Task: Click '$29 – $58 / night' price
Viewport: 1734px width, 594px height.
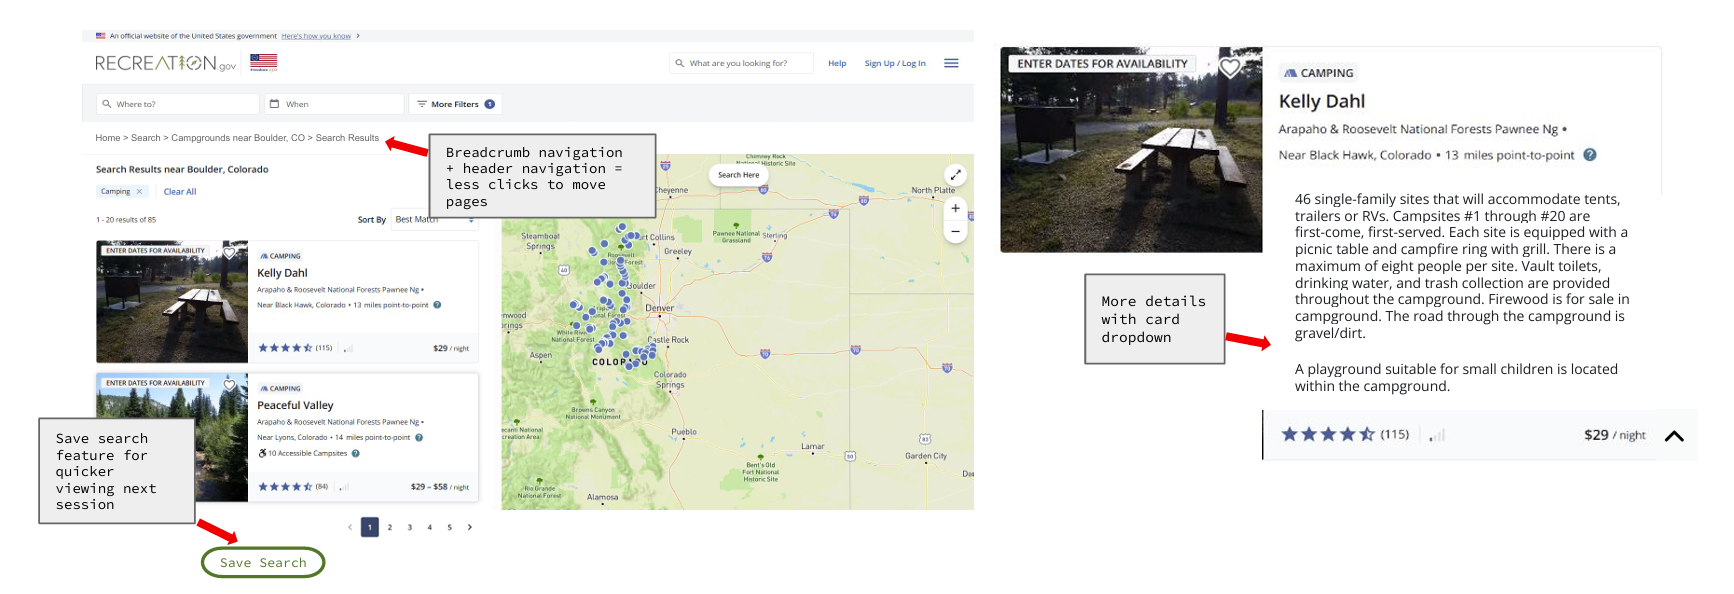Action: [x=440, y=487]
